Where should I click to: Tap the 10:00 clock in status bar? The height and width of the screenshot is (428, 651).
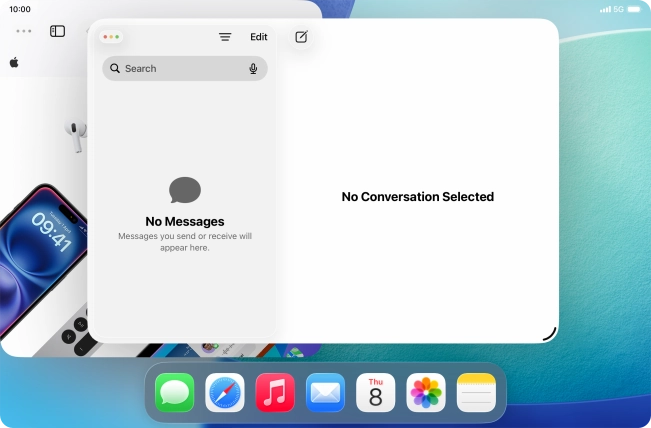pos(20,9)
